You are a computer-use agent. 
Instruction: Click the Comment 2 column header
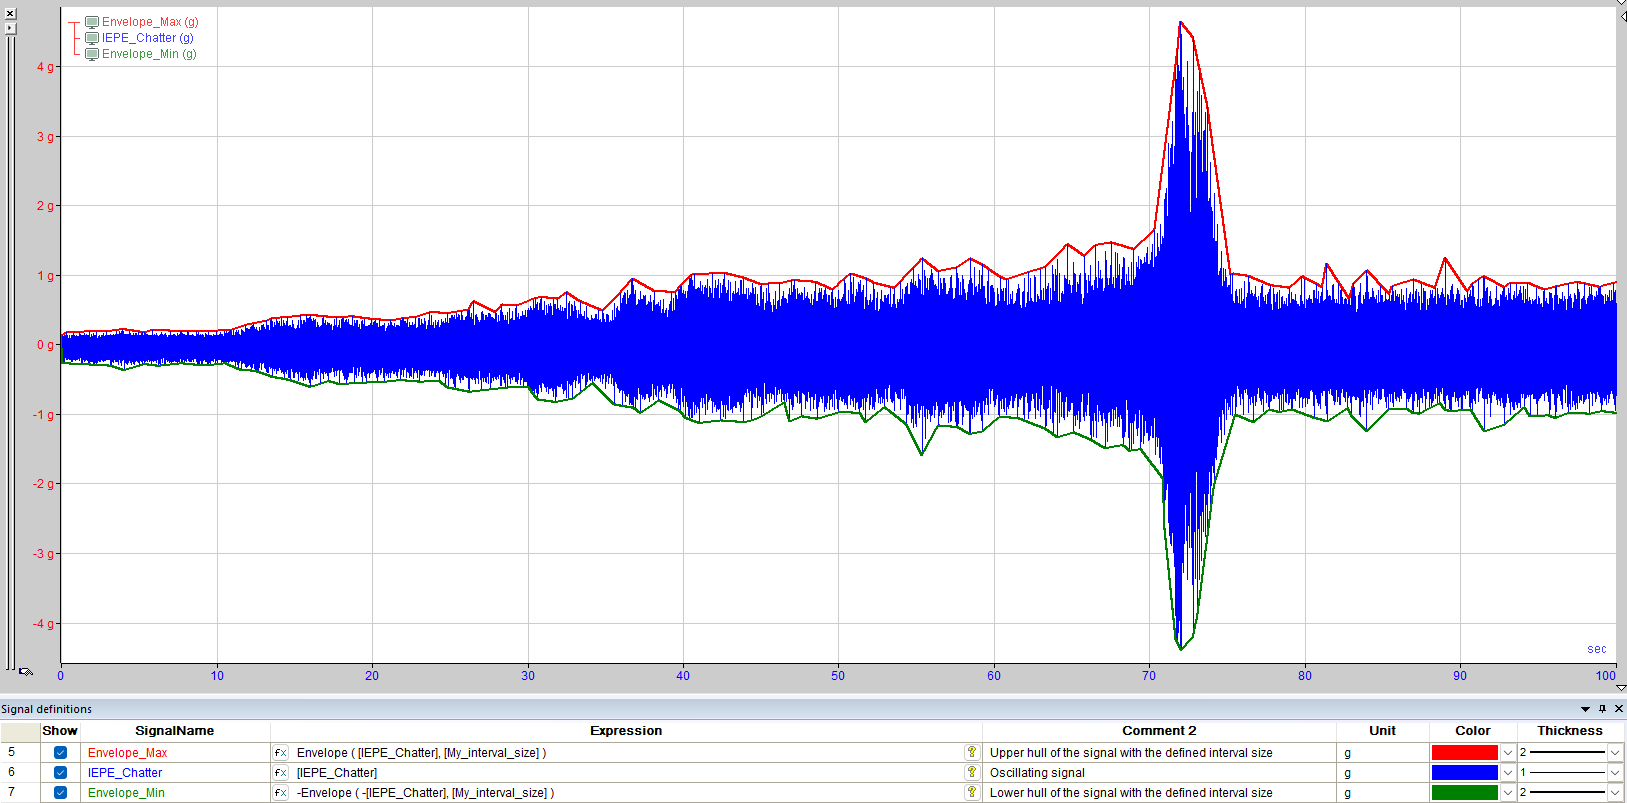coord(1159,731)
